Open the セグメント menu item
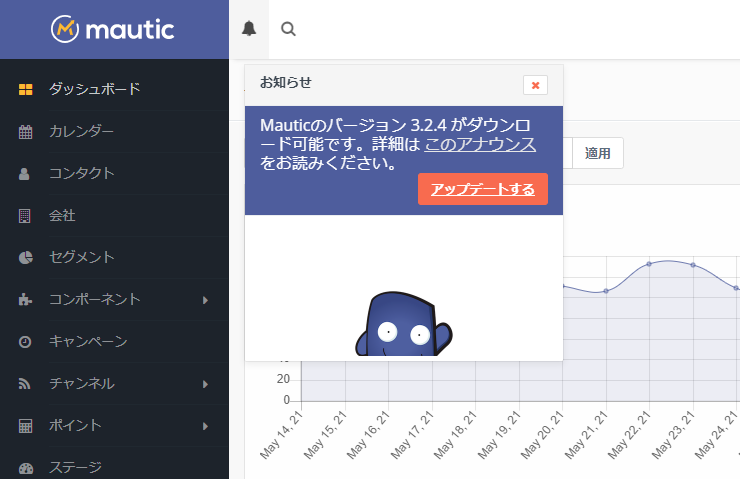 (x=81, y=257)
